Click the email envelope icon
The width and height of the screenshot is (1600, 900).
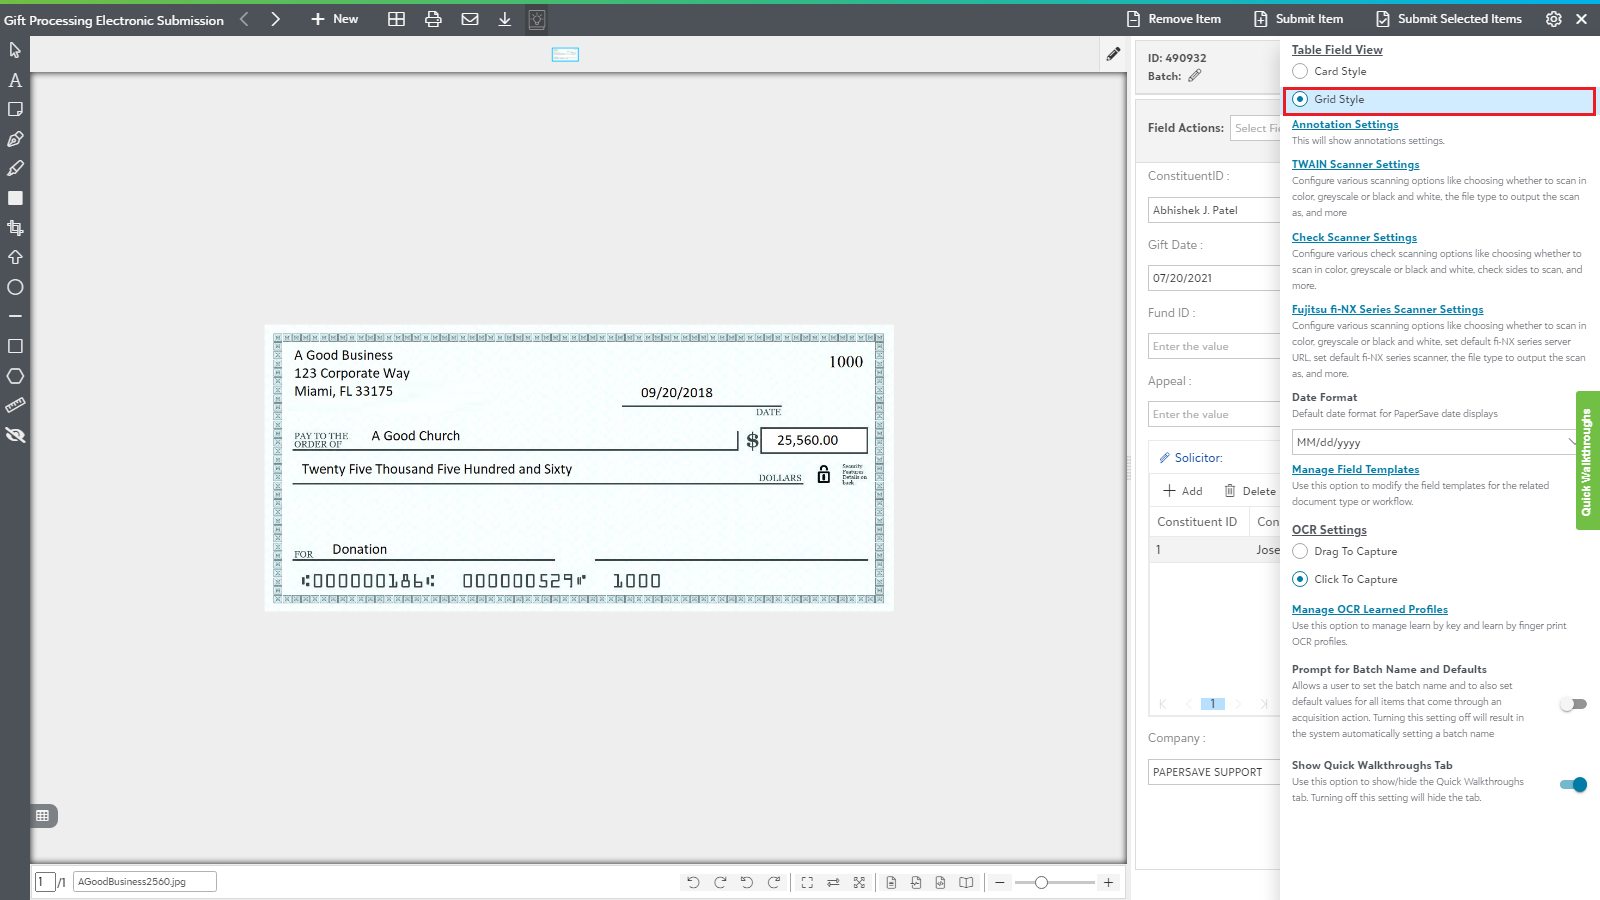click(x=469, y=19)
